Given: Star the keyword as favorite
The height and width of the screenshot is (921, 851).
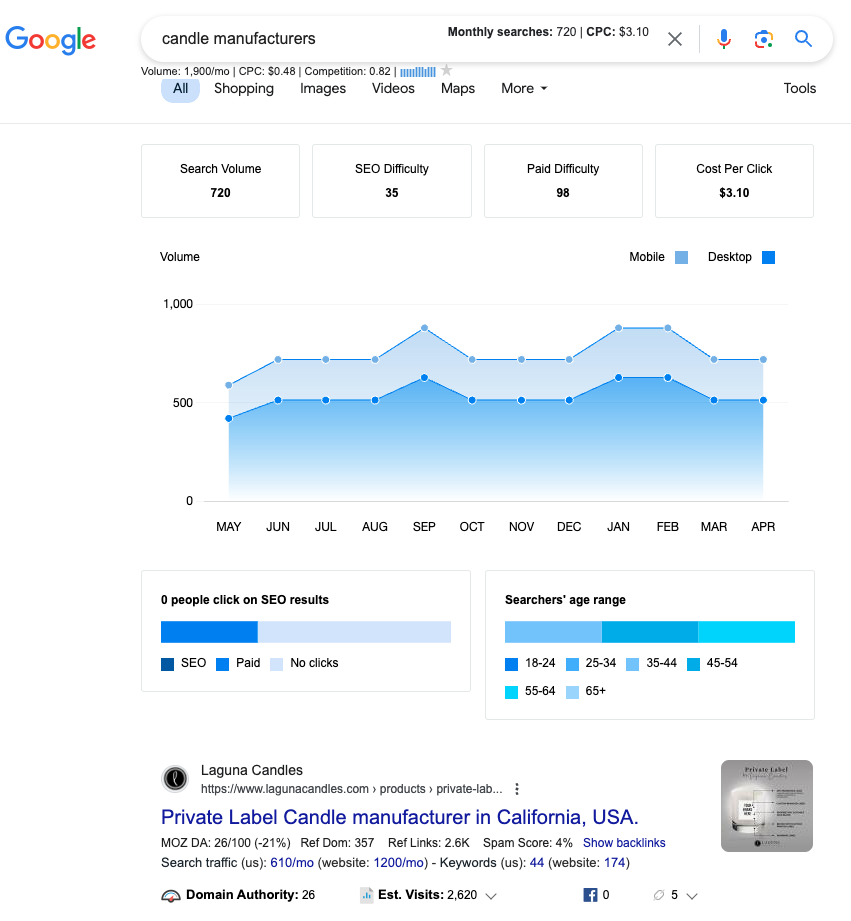Looking at the screenshot, I should click(x=446, y=71).
